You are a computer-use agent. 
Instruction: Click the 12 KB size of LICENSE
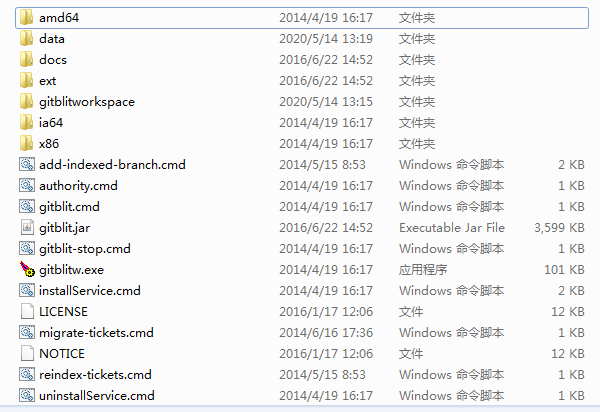pos(568,312)
